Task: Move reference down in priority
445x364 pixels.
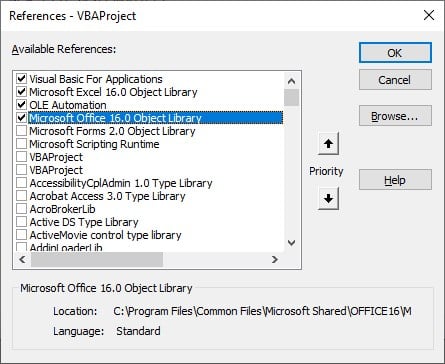Action: [x=328, y=199]
